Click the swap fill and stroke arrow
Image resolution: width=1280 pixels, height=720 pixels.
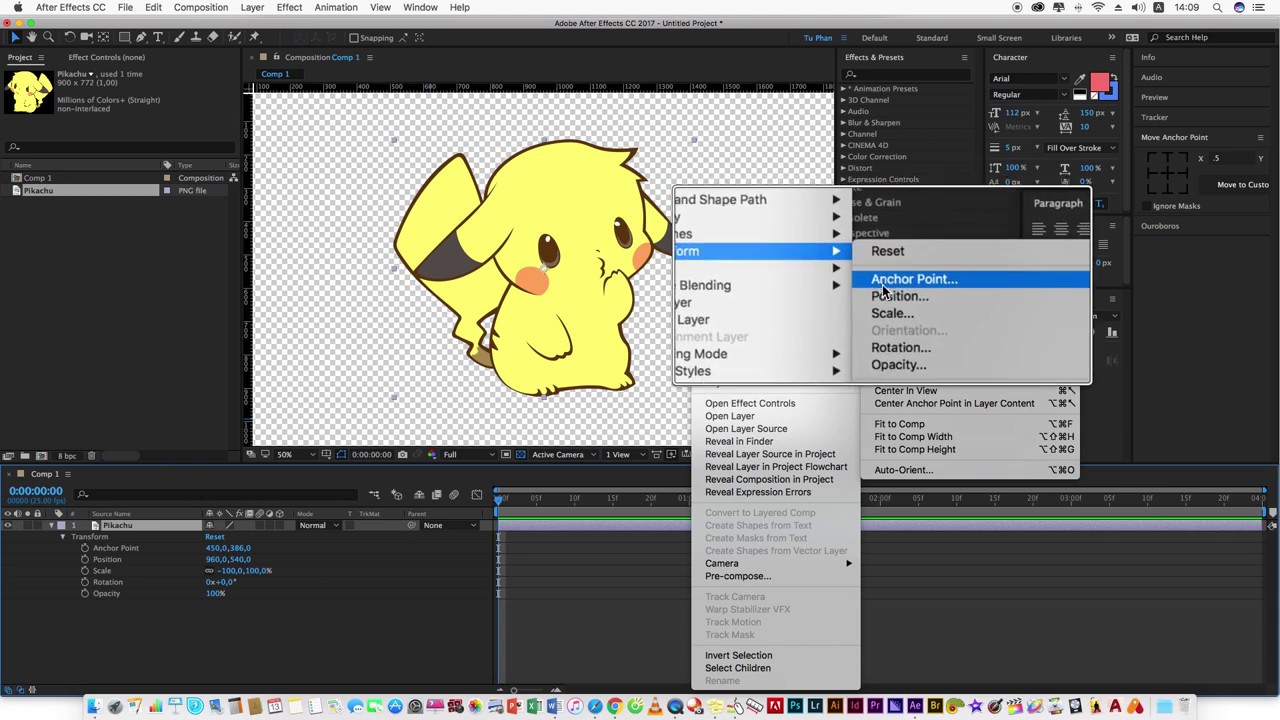tap(1114, 77)
